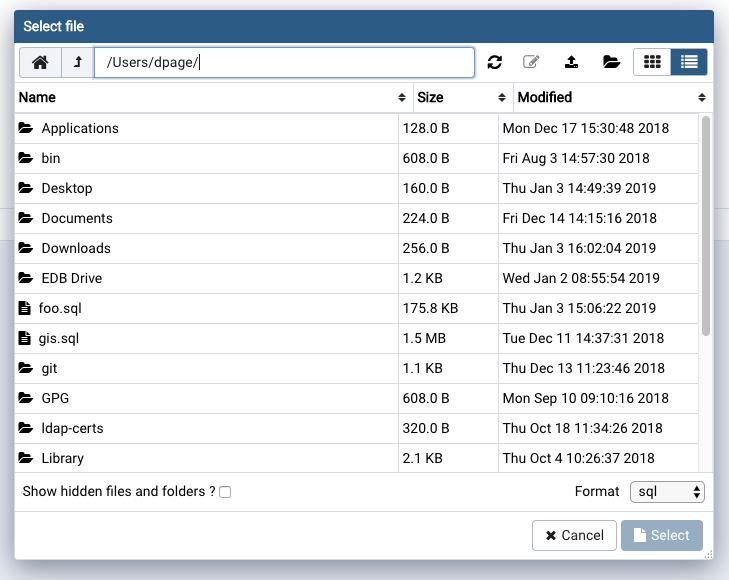Switch to grid view
The image size is (729, 580).
pyautogui.click(x=652, y=62)
